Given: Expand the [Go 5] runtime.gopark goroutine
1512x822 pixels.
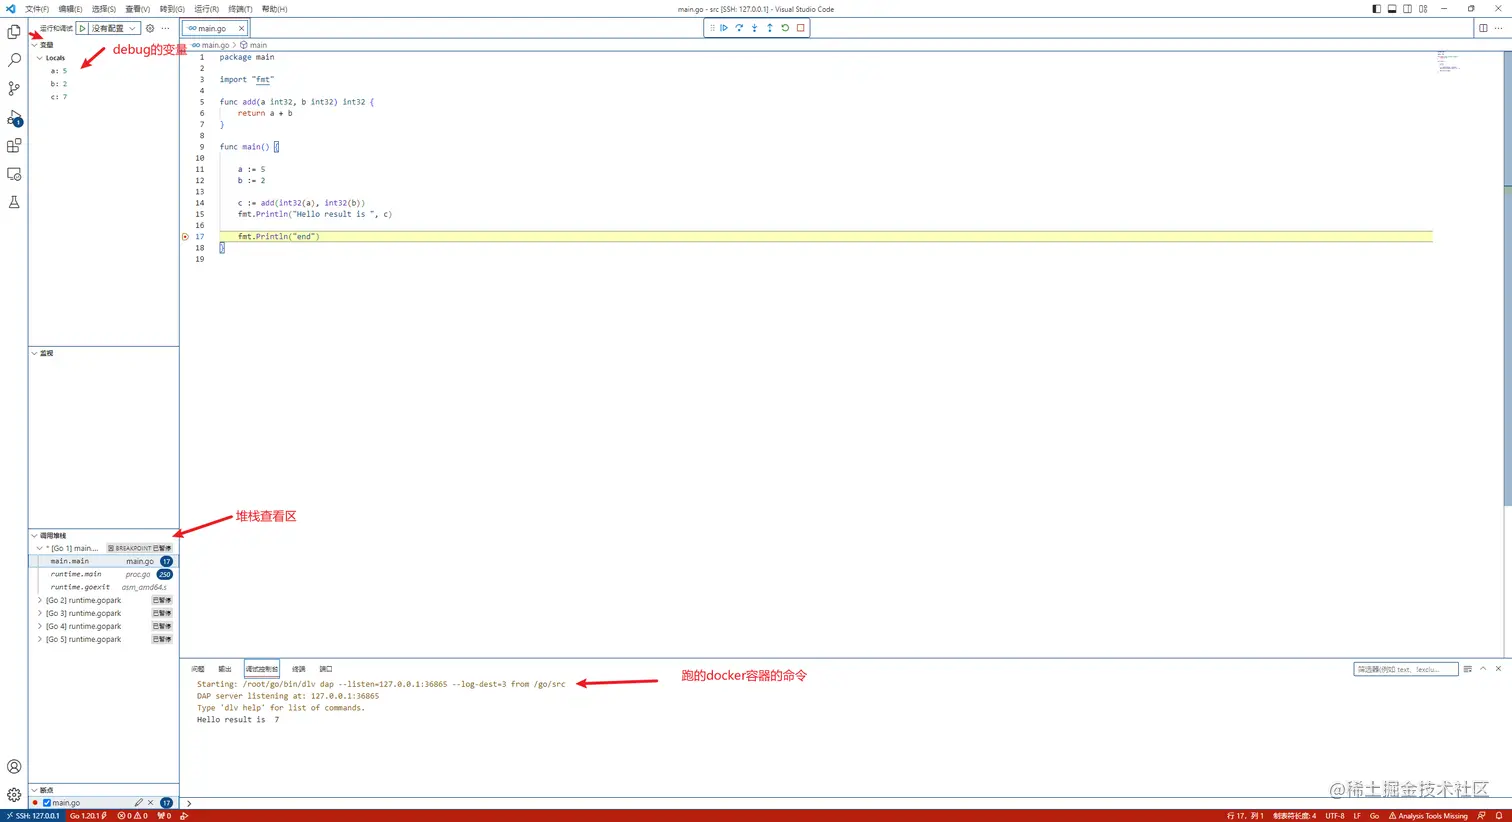Looking at the screenshot, I should pyautogui.click(x=40, y=639).
